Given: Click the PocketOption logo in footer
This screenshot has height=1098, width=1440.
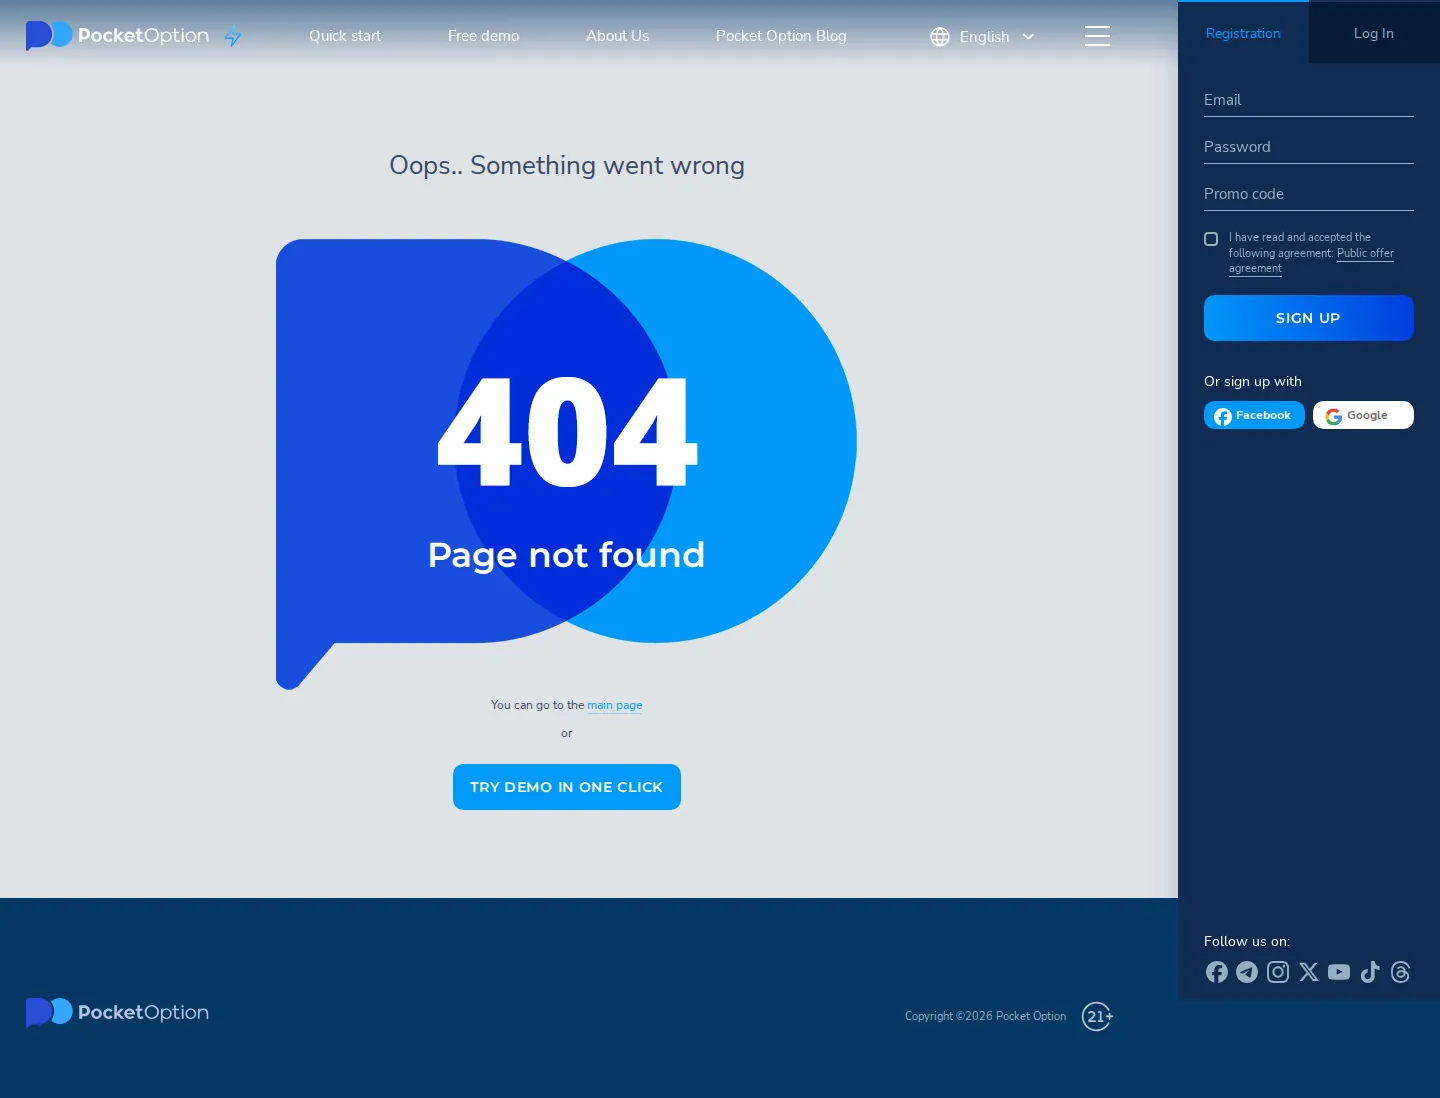Looking at the screenshot, I should coord(117,1012).
